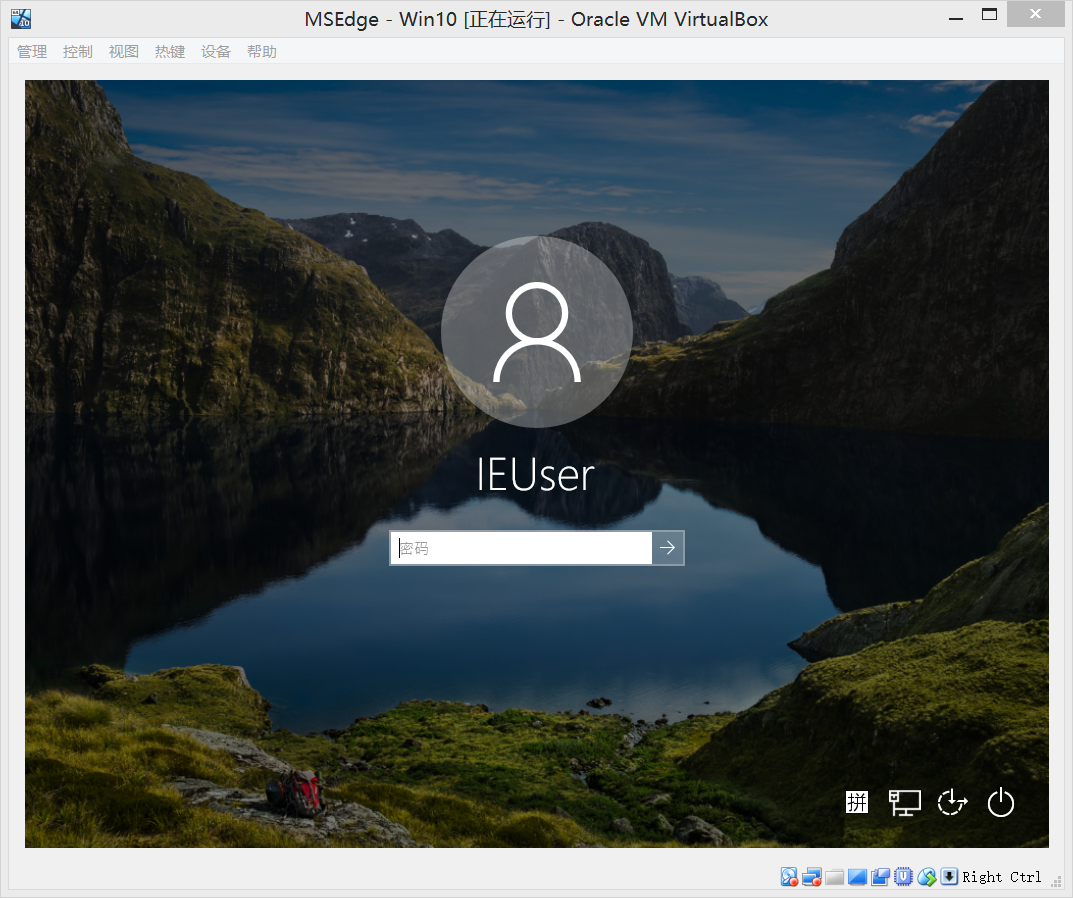Click the overlapping screens recording status icon
Viewport: 1073px width, 898px height.
pos(880,877)
